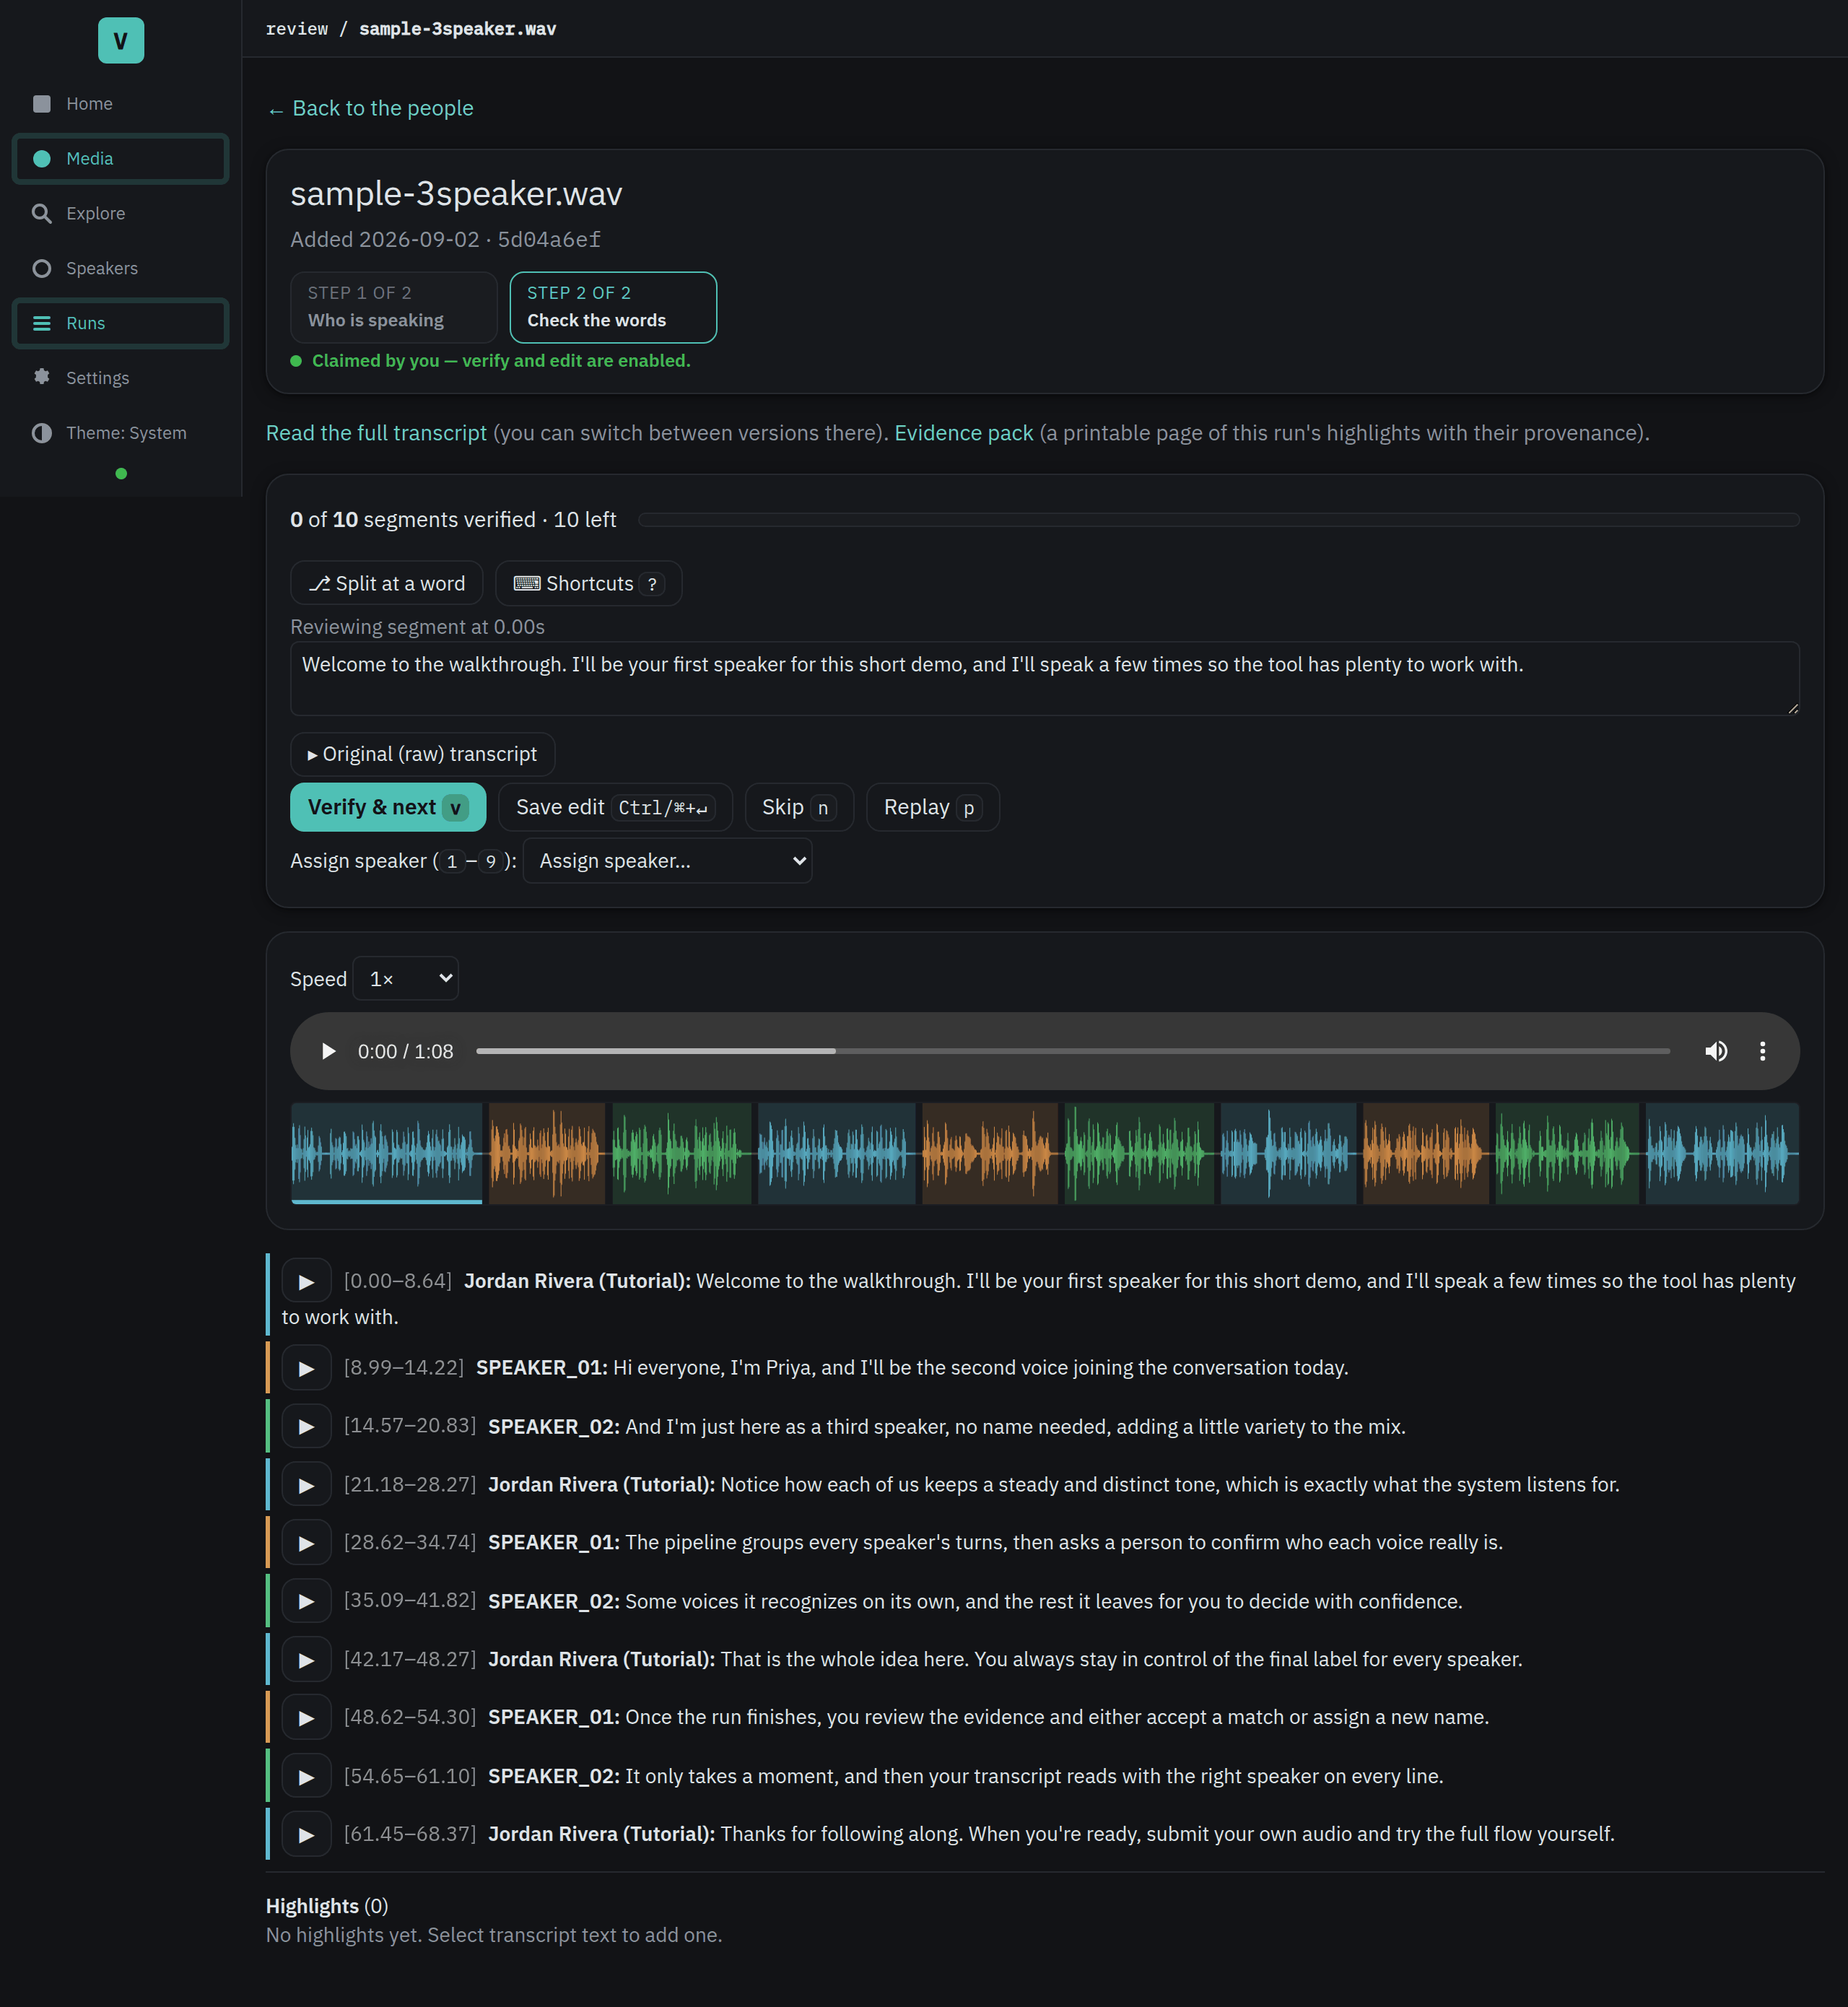The width and height of the screenshot is (1848, 2007).
Task: Play segment 35.09–41.82
Action: click(306, 1602)
